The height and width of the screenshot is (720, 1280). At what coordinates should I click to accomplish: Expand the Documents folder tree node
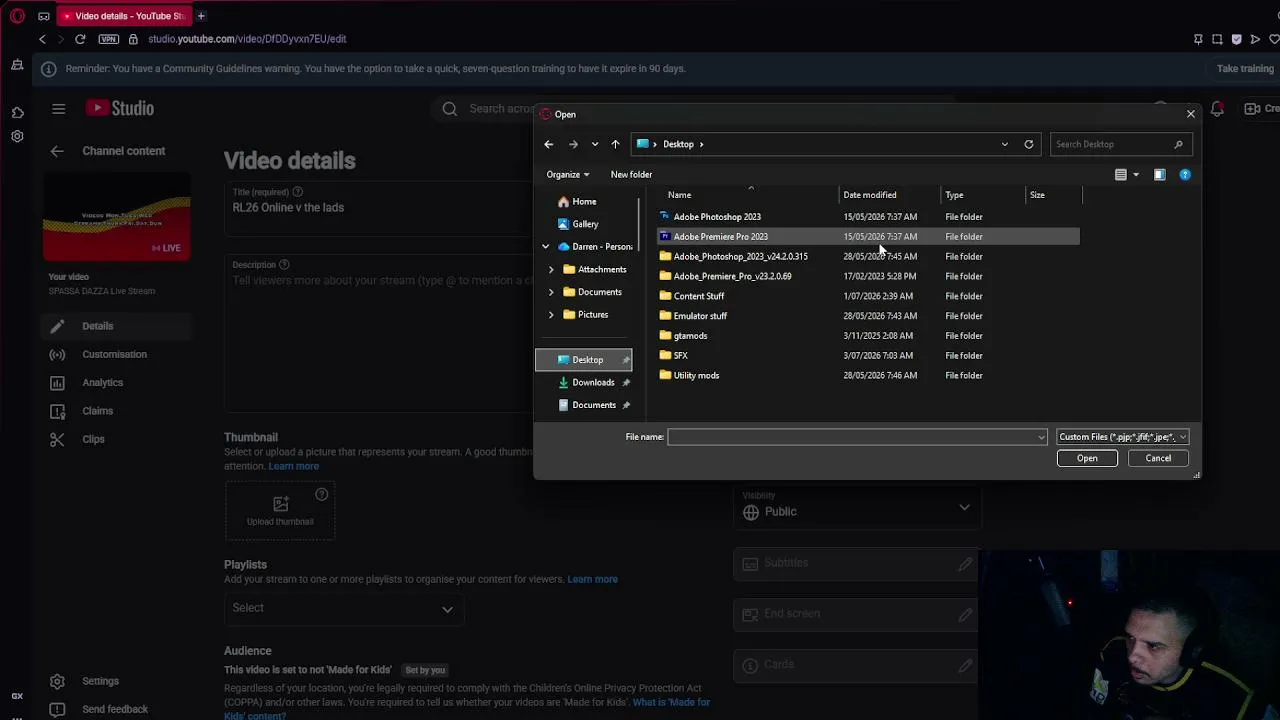pos(551,292)
